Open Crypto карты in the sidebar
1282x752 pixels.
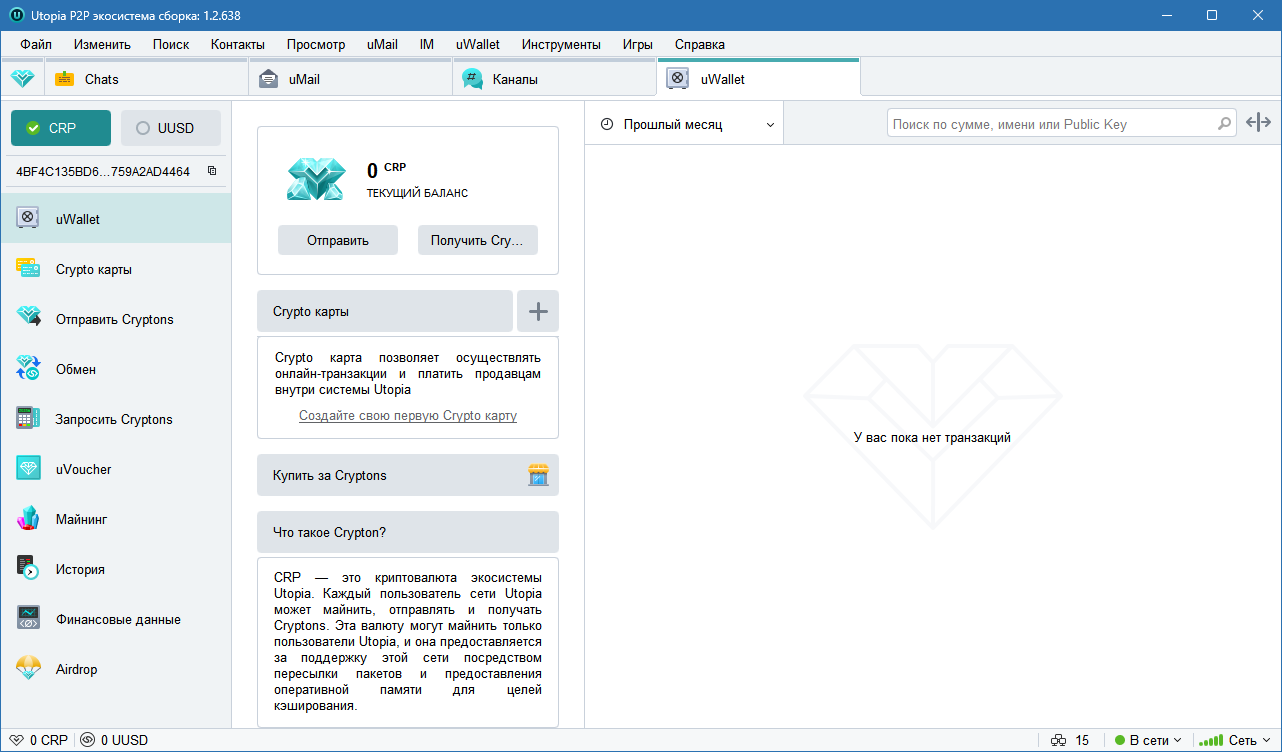[x=116, y=269]
